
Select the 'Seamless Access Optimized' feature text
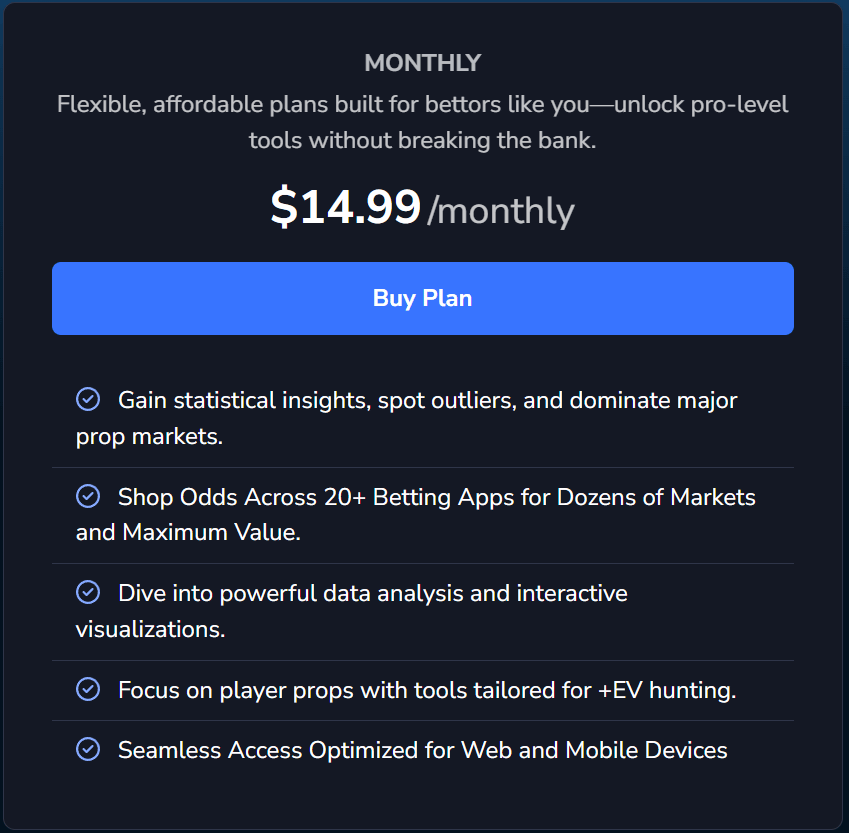pos(422,749)
